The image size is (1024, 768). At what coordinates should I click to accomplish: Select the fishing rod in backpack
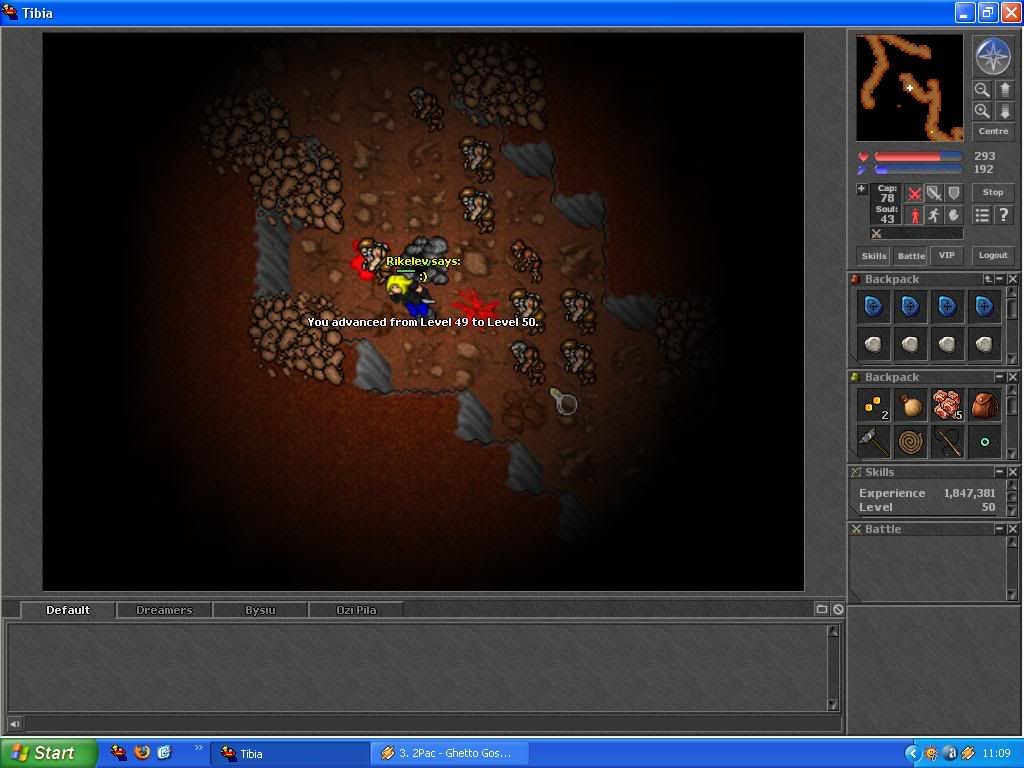click(x=948, y=442)
